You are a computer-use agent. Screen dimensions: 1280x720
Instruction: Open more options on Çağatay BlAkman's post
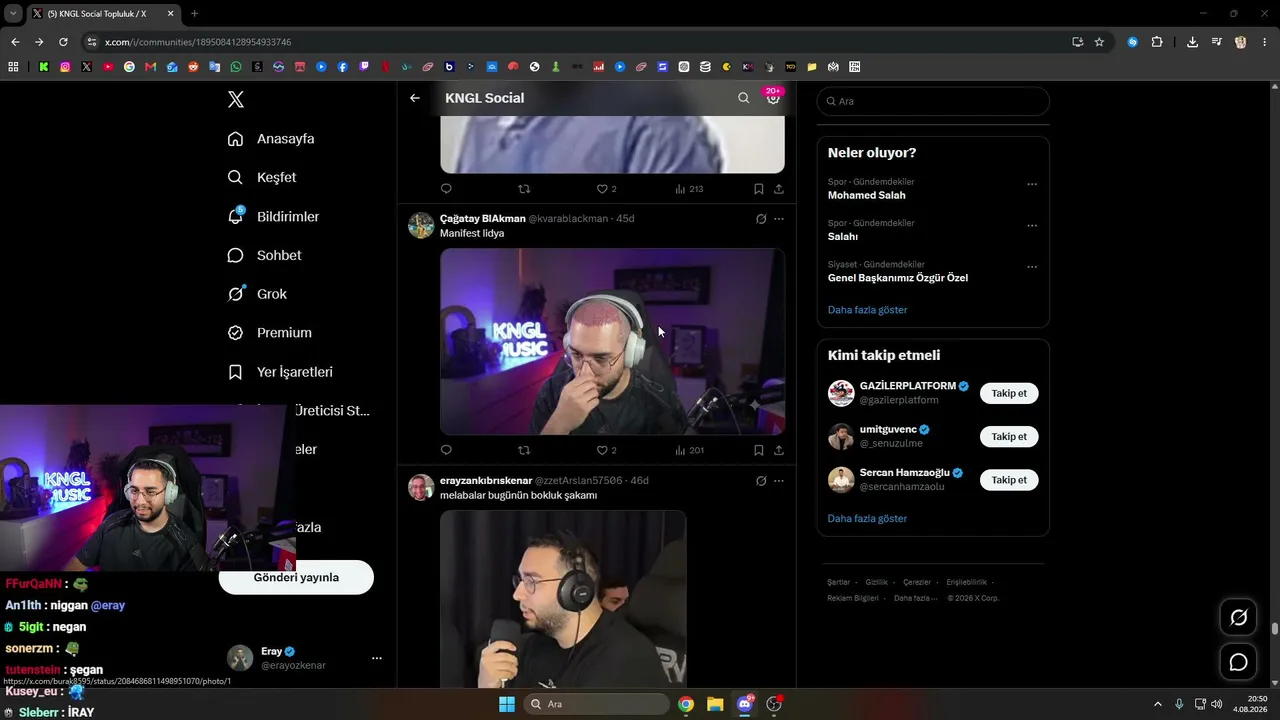(x=779, y=219)
